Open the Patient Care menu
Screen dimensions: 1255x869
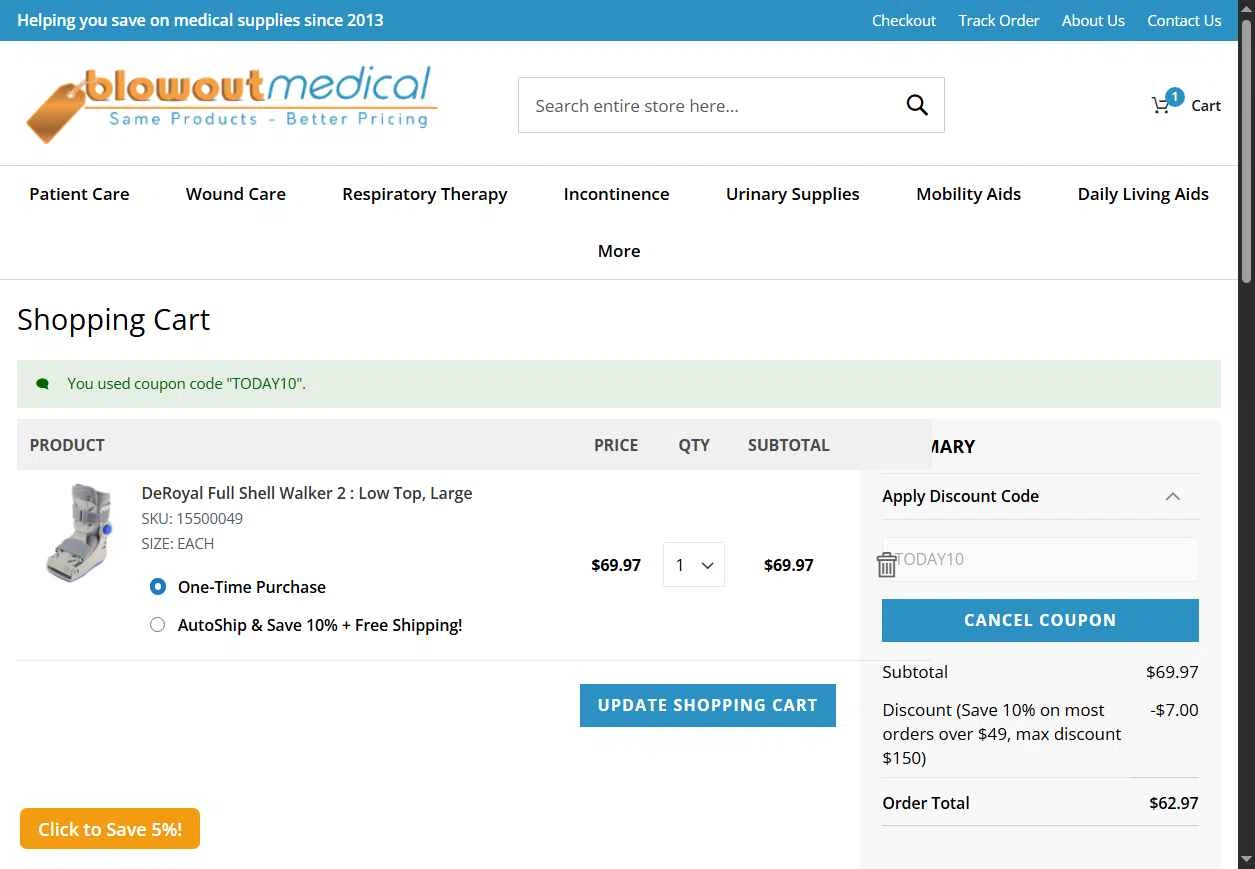79,194
